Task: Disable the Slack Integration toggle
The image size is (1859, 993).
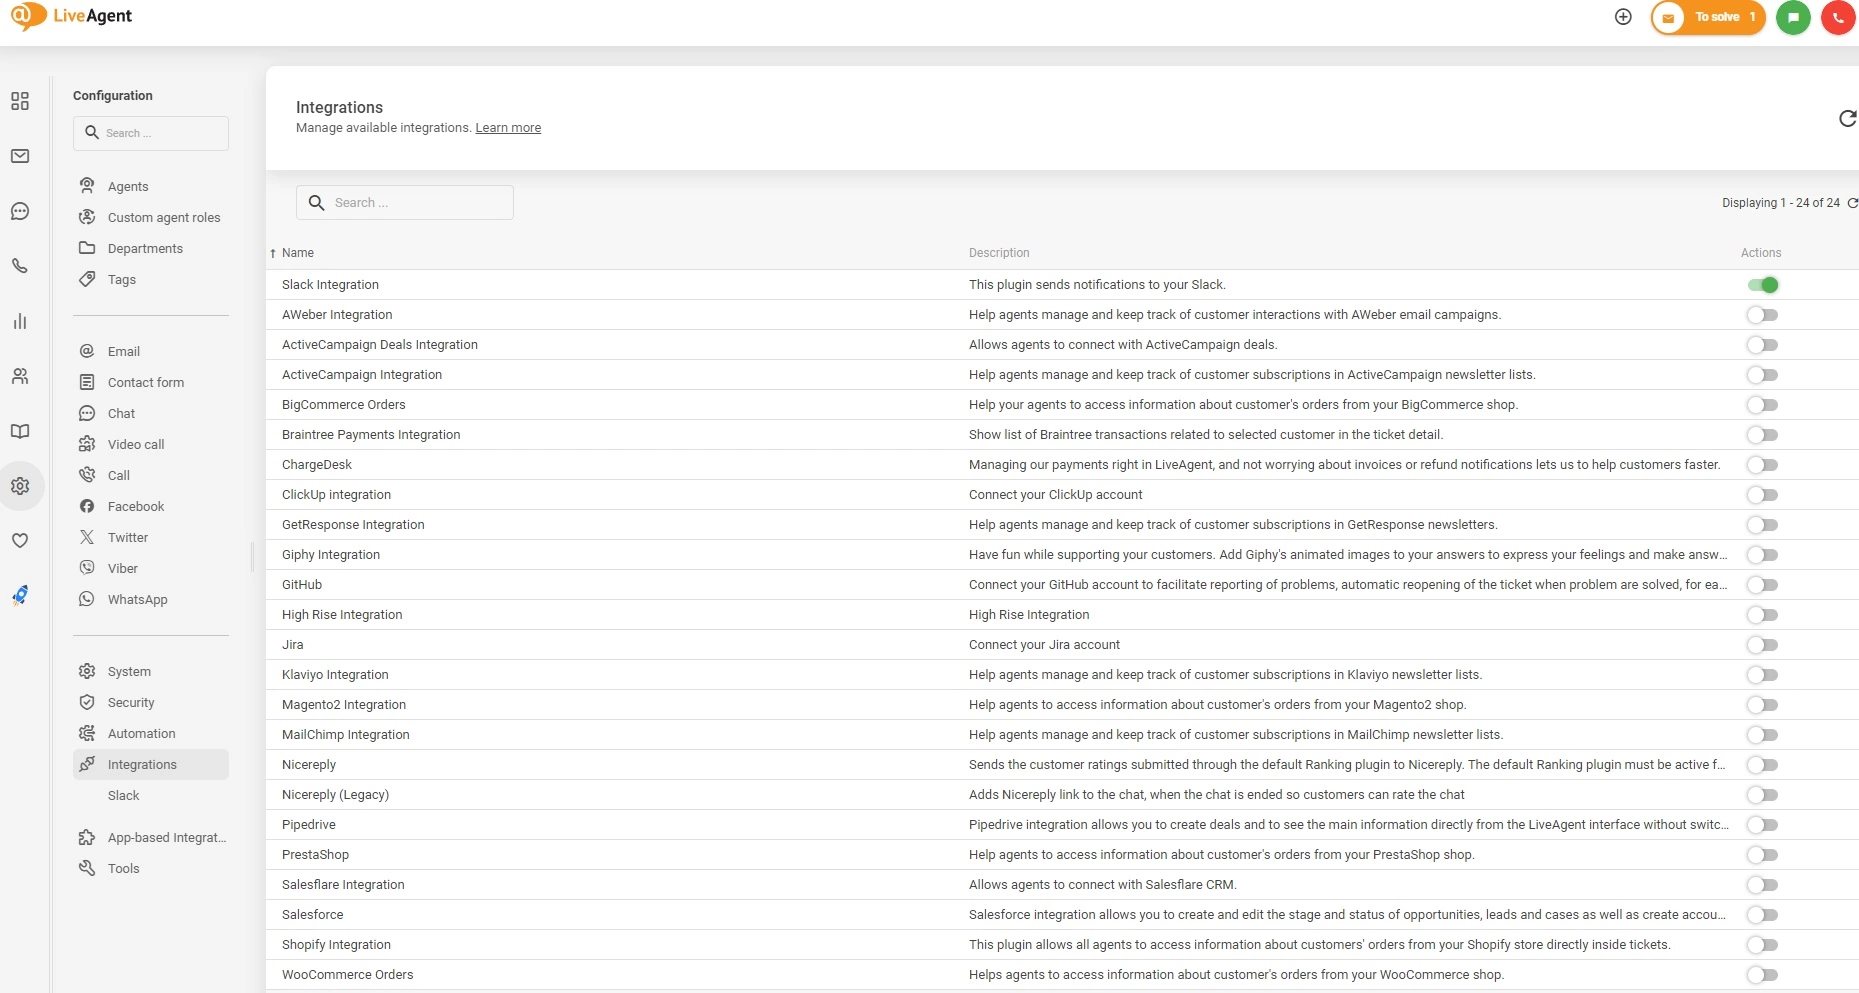Action: 1763,284
